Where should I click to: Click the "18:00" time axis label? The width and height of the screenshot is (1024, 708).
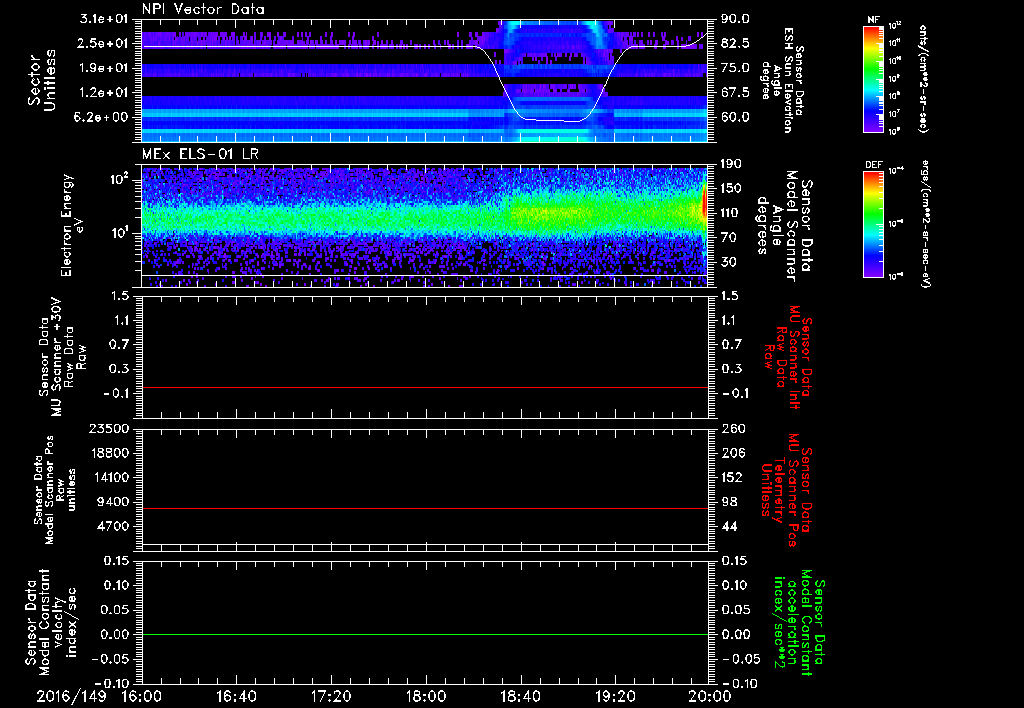[x=426, y=696]
